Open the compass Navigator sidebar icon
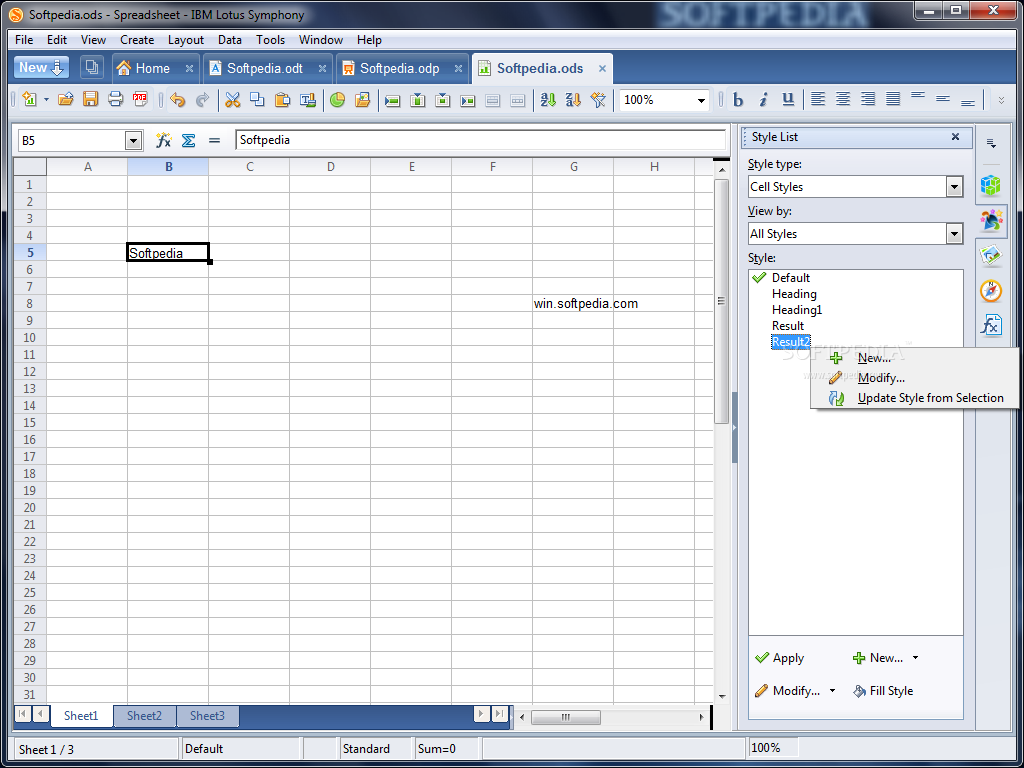 pos(991,291)
